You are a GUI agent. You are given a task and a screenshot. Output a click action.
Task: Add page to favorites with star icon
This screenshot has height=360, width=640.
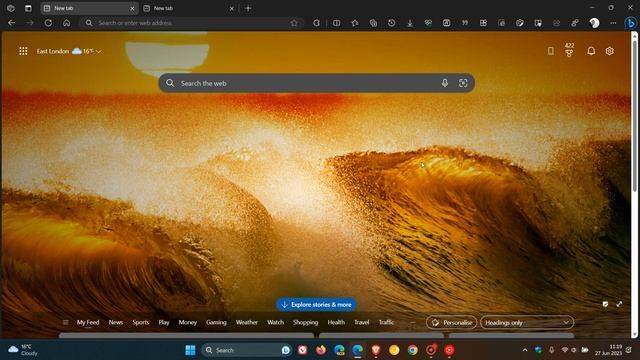pyautogui.click(x=294, y=23)
